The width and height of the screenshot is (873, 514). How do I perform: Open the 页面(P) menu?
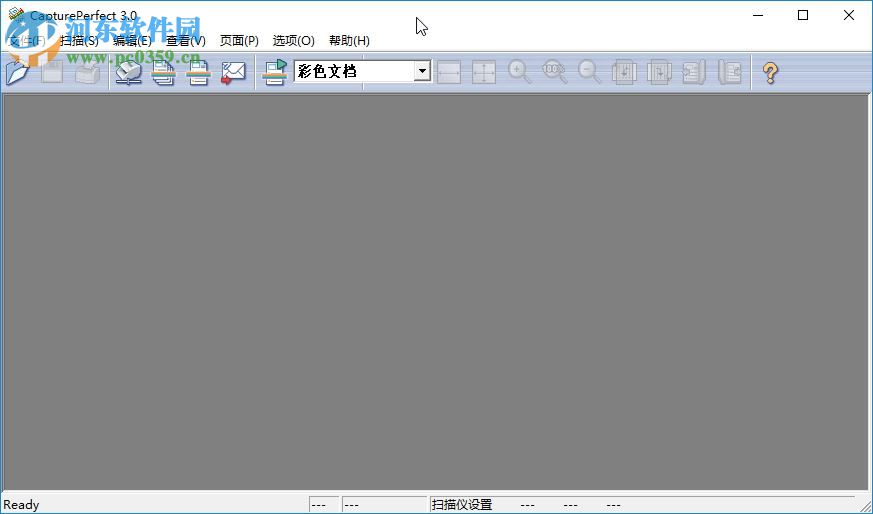[239, 41]
